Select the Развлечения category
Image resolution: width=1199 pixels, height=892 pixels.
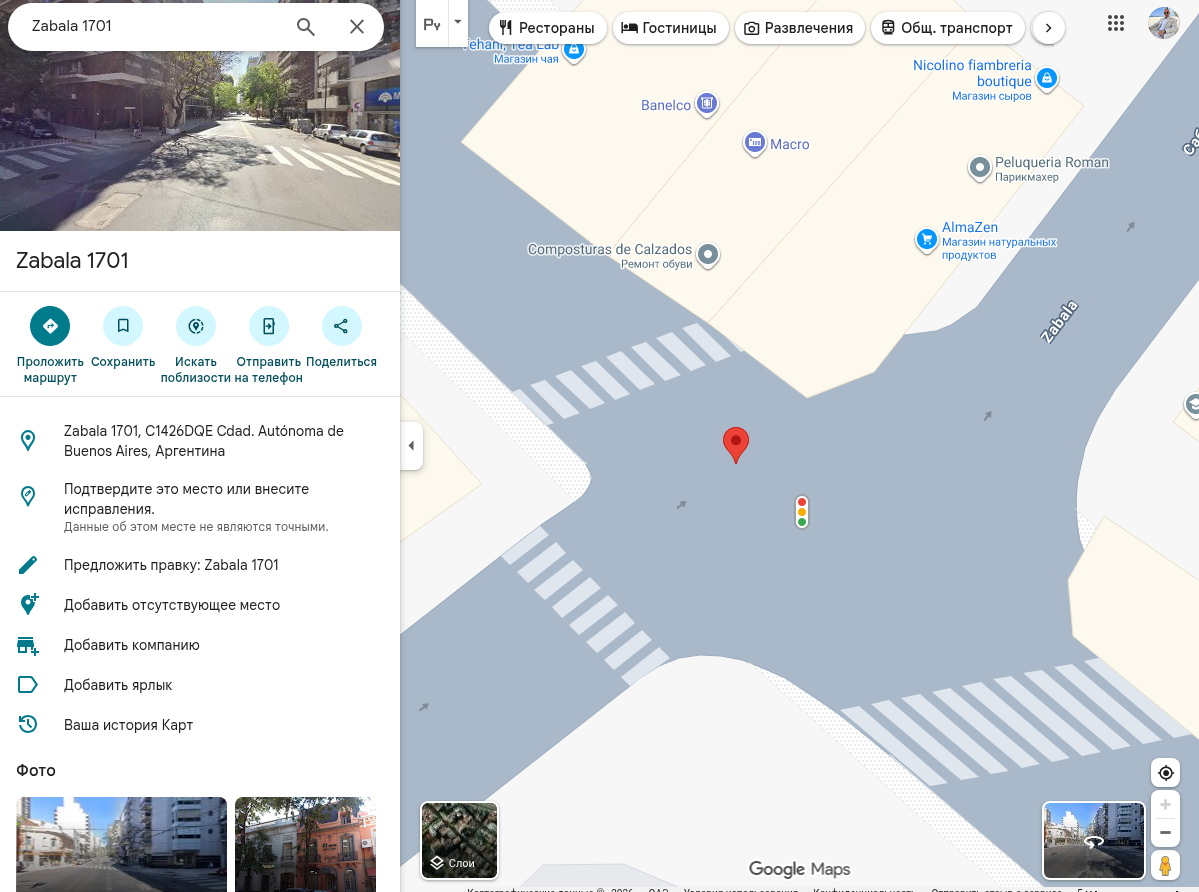[800, 28]
